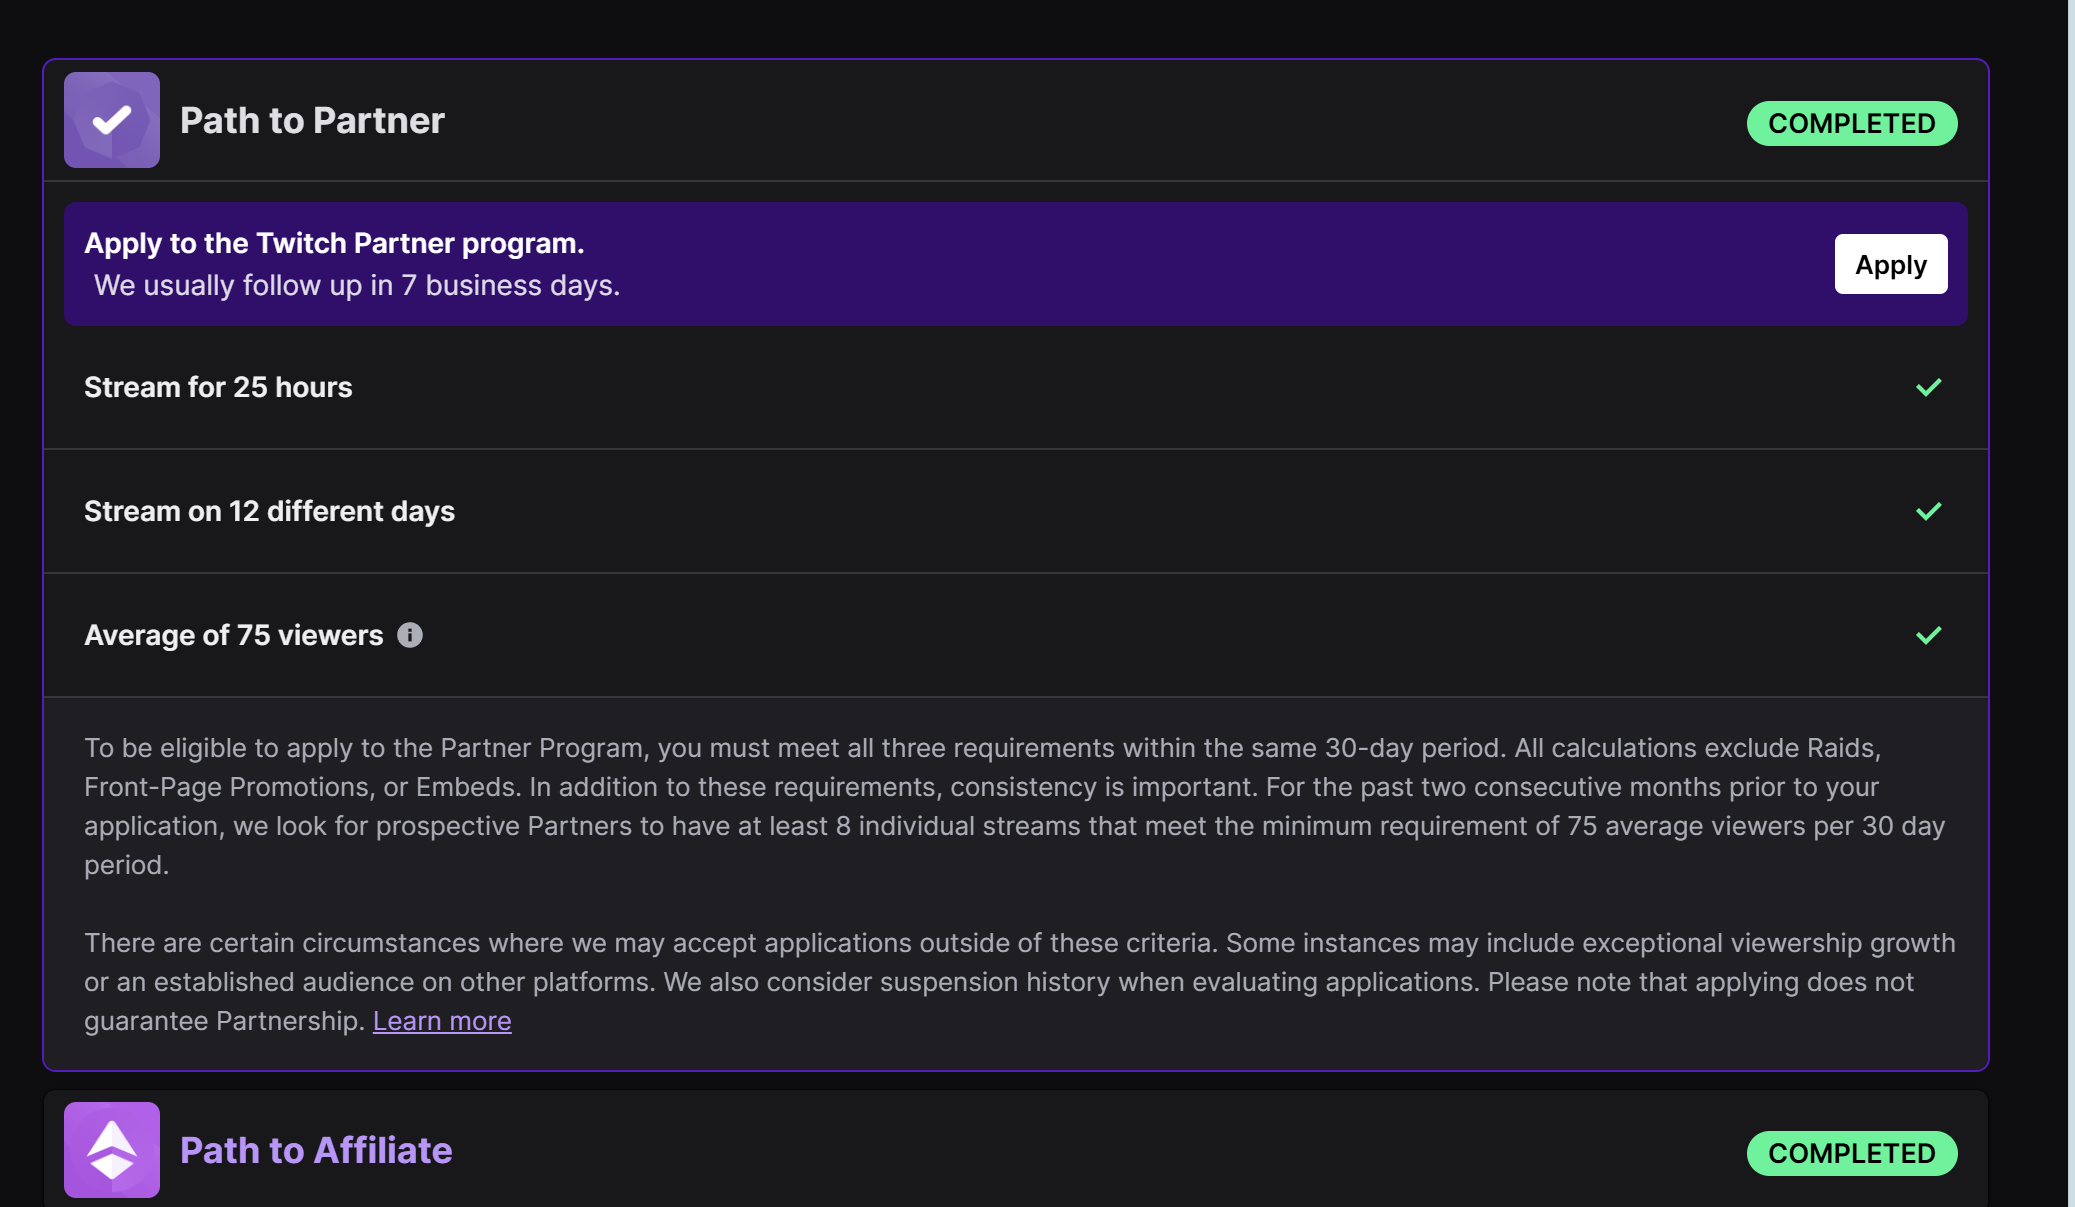Select the Stream on 12 different days row

pos(1016,511)
